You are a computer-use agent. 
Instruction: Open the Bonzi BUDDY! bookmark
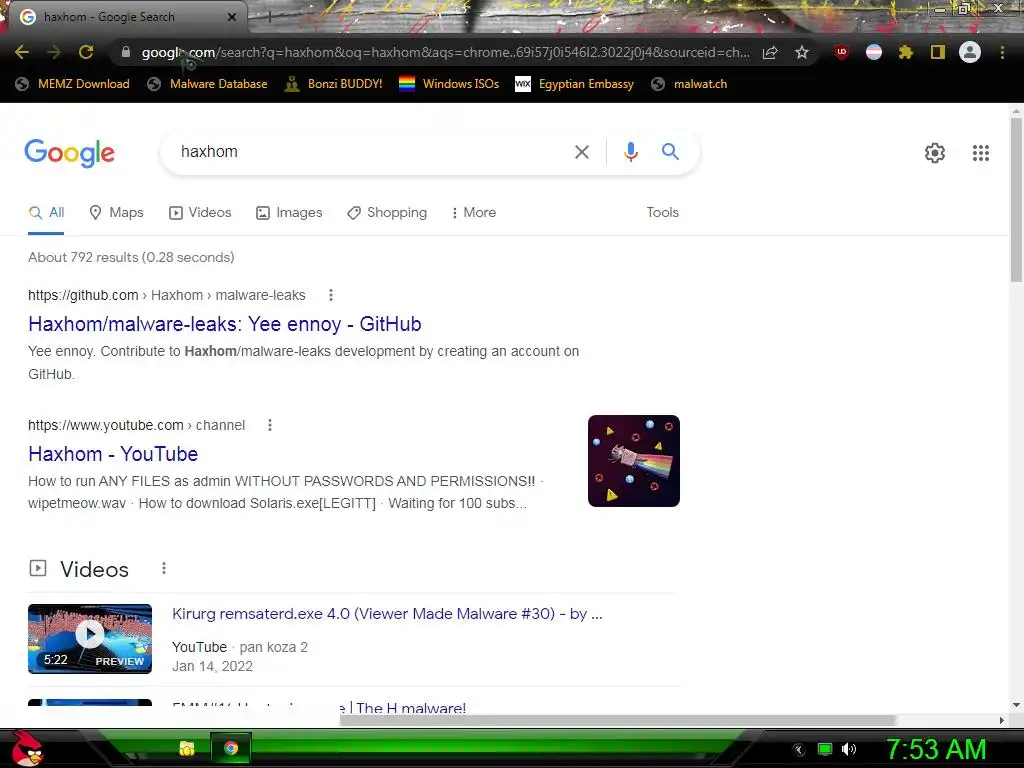[x=334, y=84]
